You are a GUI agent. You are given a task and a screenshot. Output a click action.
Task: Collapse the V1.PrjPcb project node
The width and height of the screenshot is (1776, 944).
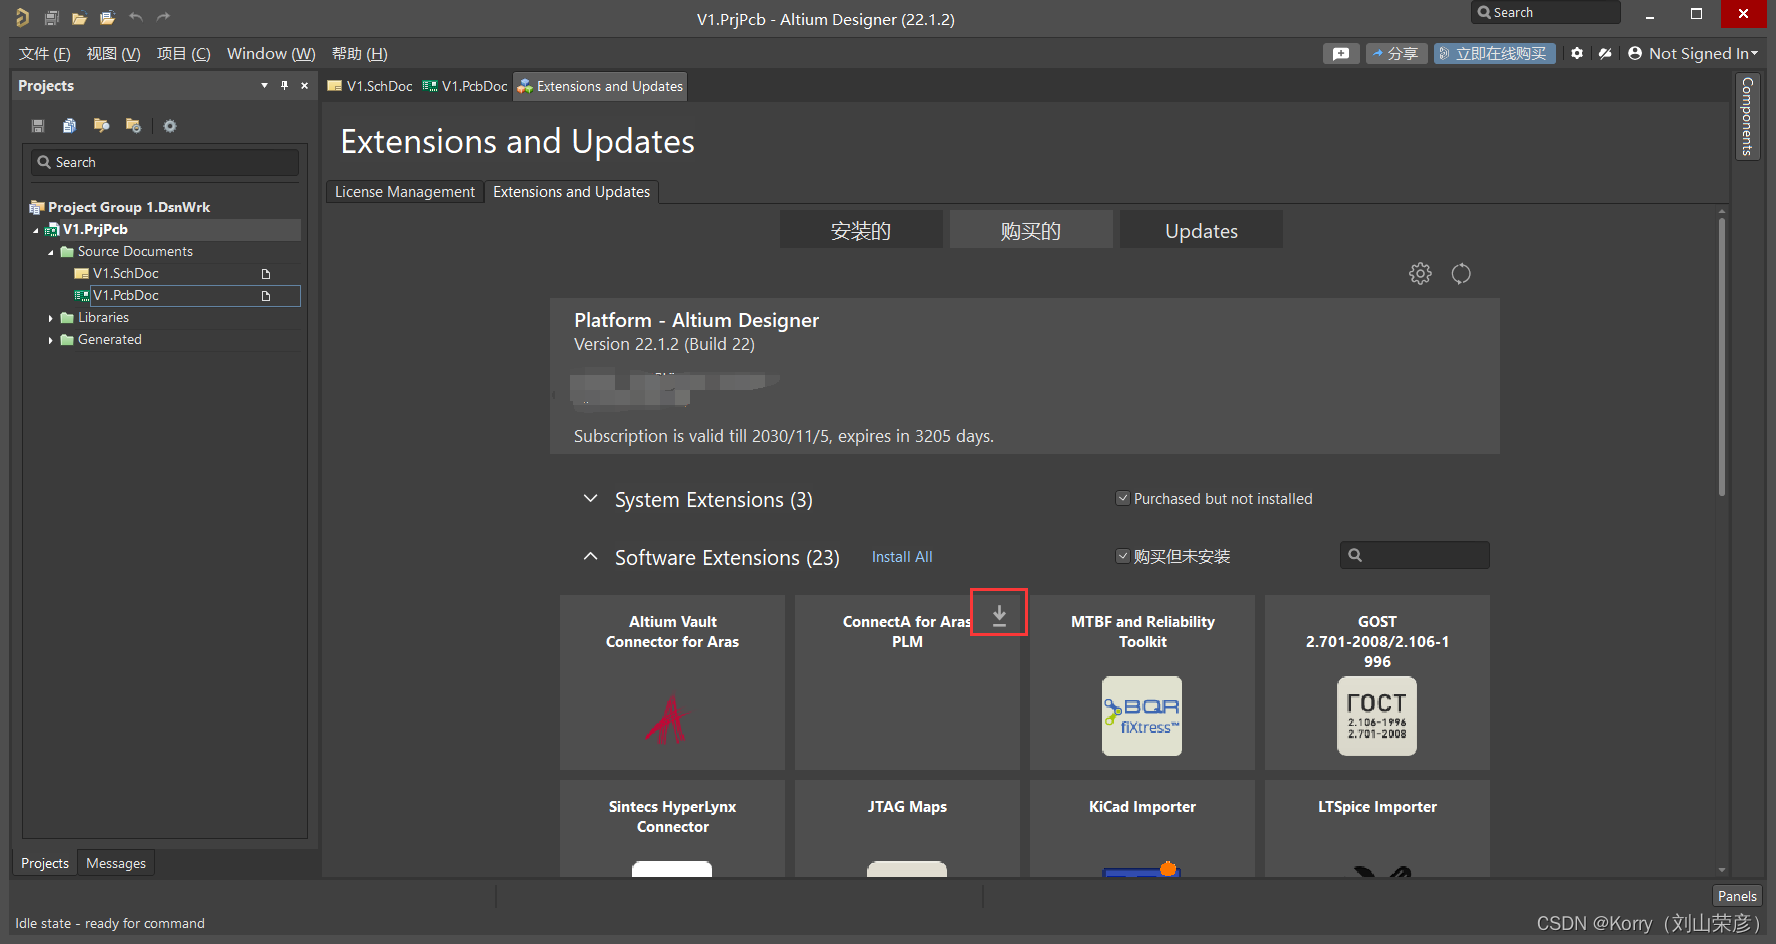[x=36, y=230]
